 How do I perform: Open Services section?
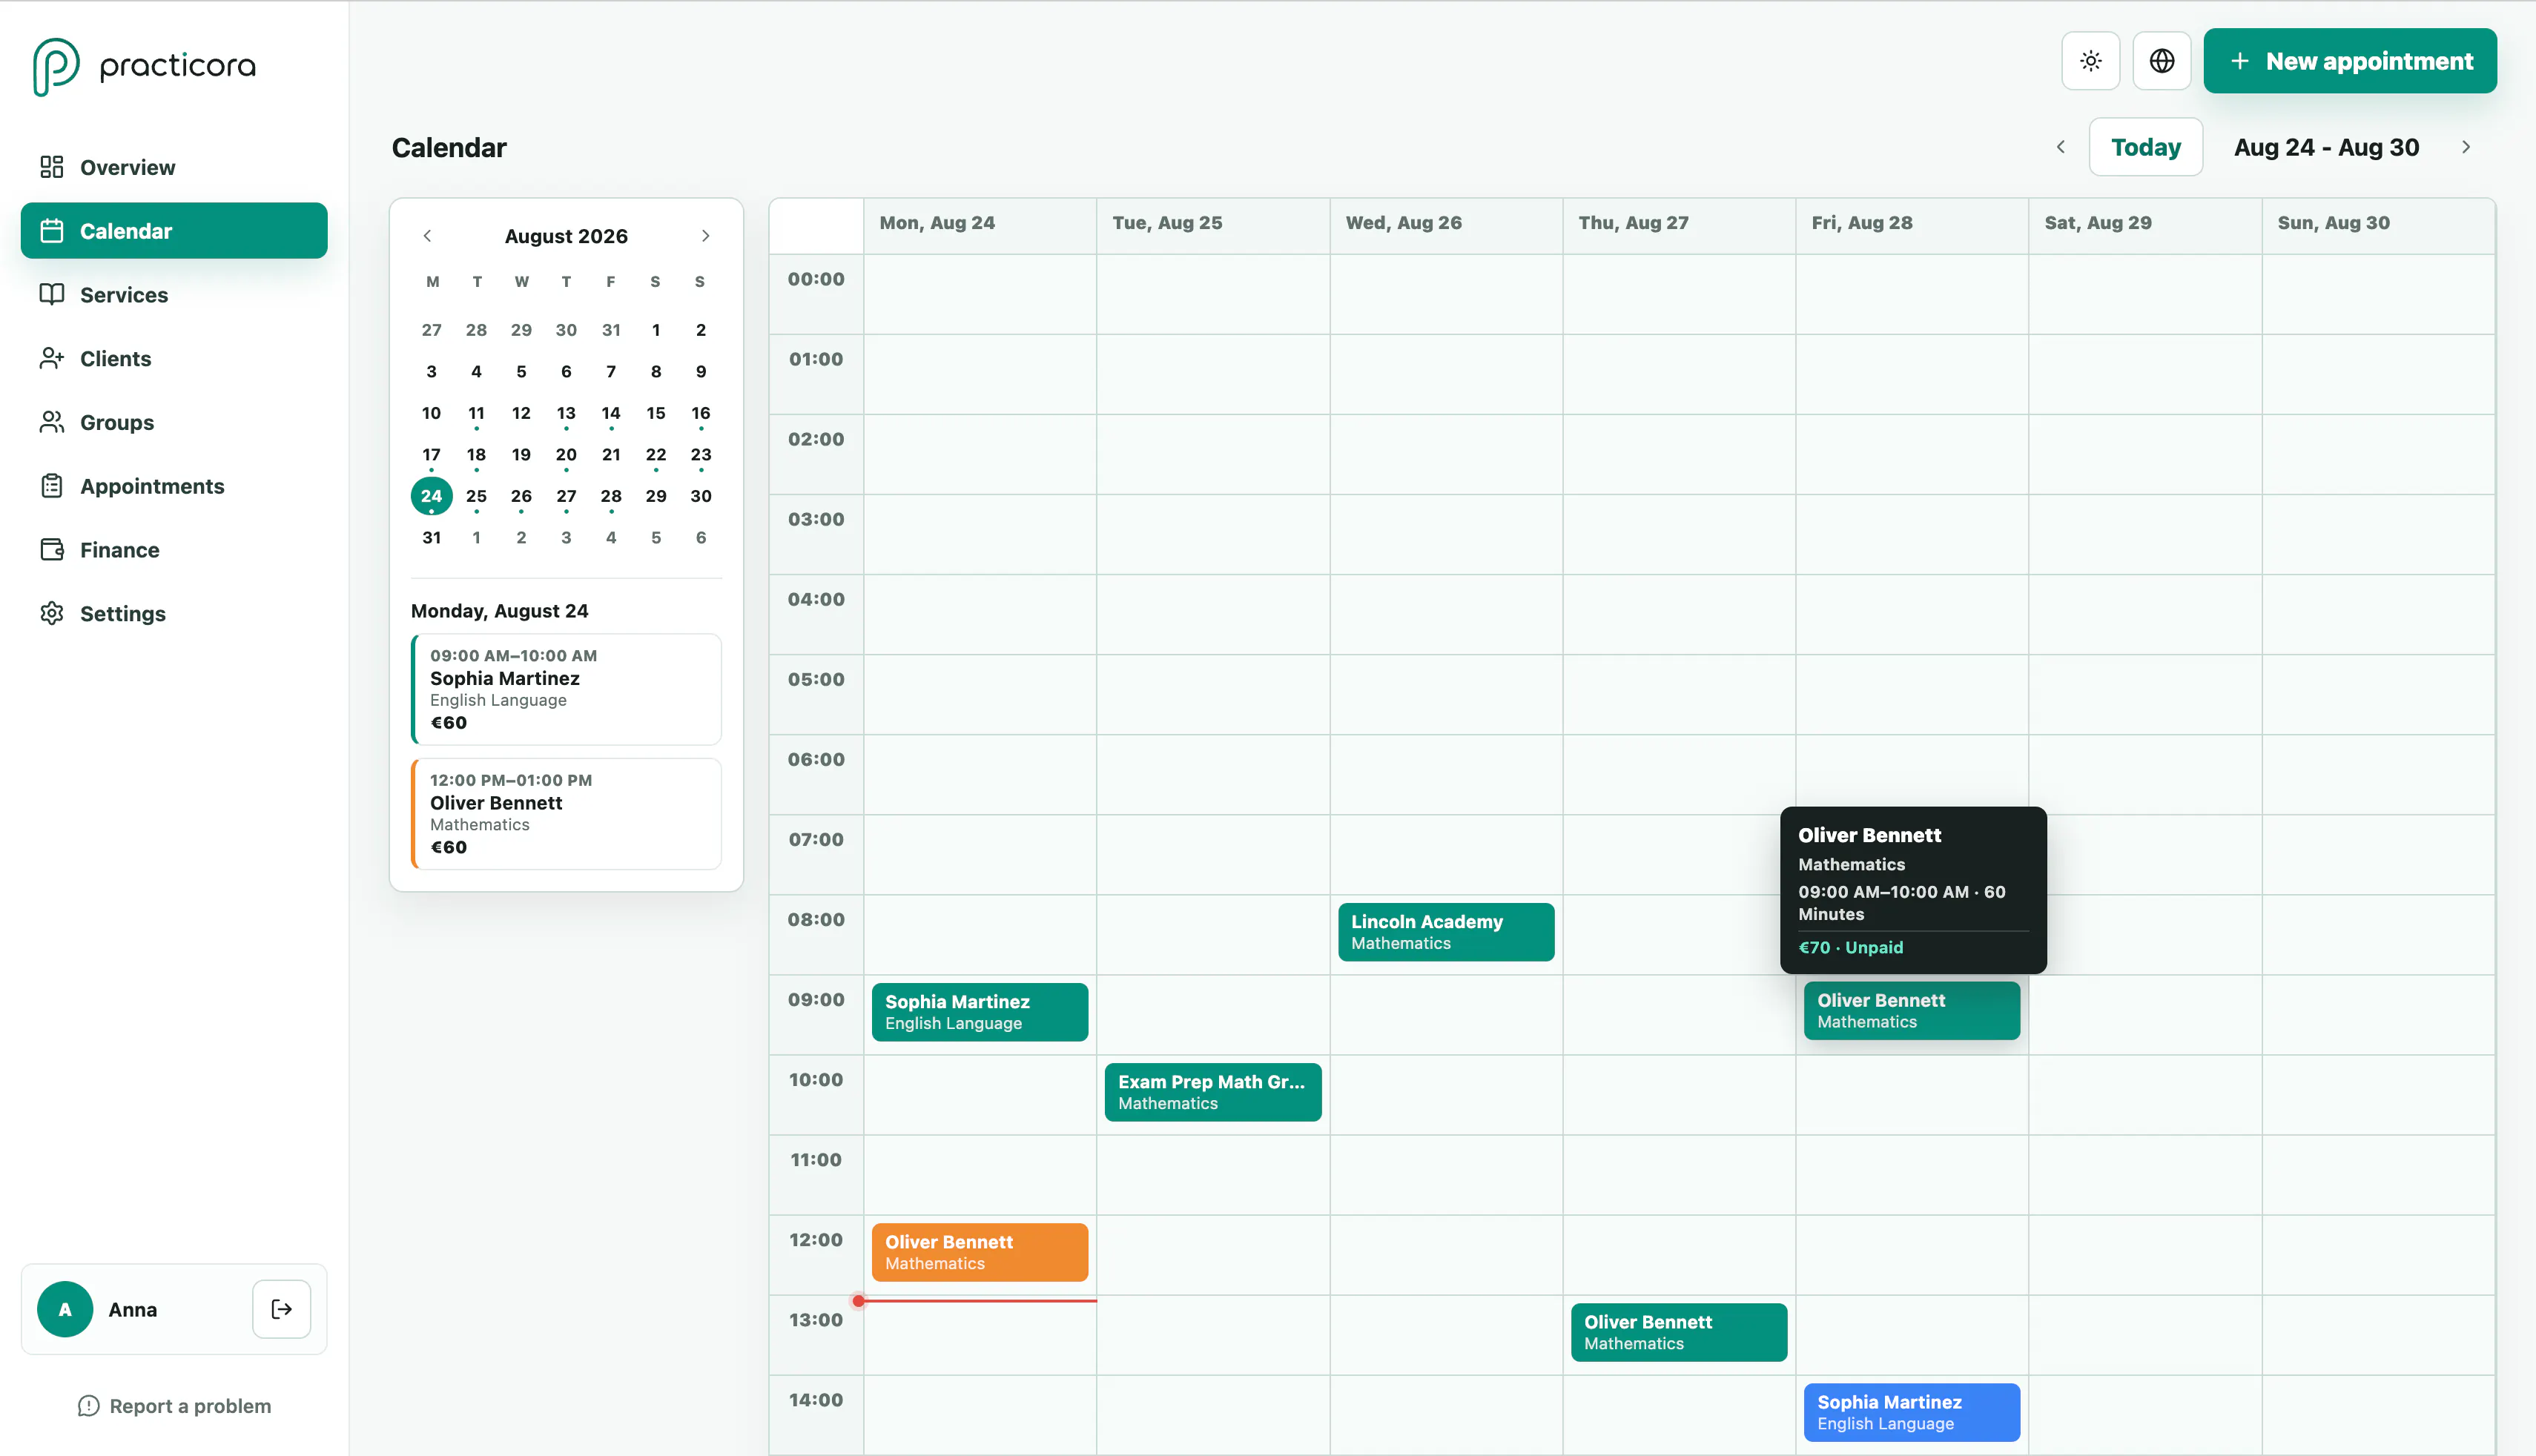[x=174, y=295]
